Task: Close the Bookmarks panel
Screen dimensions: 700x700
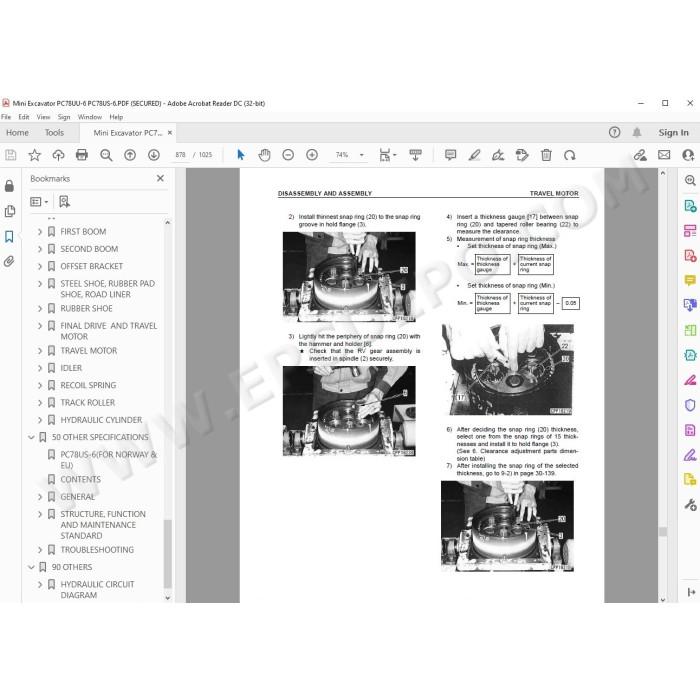Action: [160, 178]
